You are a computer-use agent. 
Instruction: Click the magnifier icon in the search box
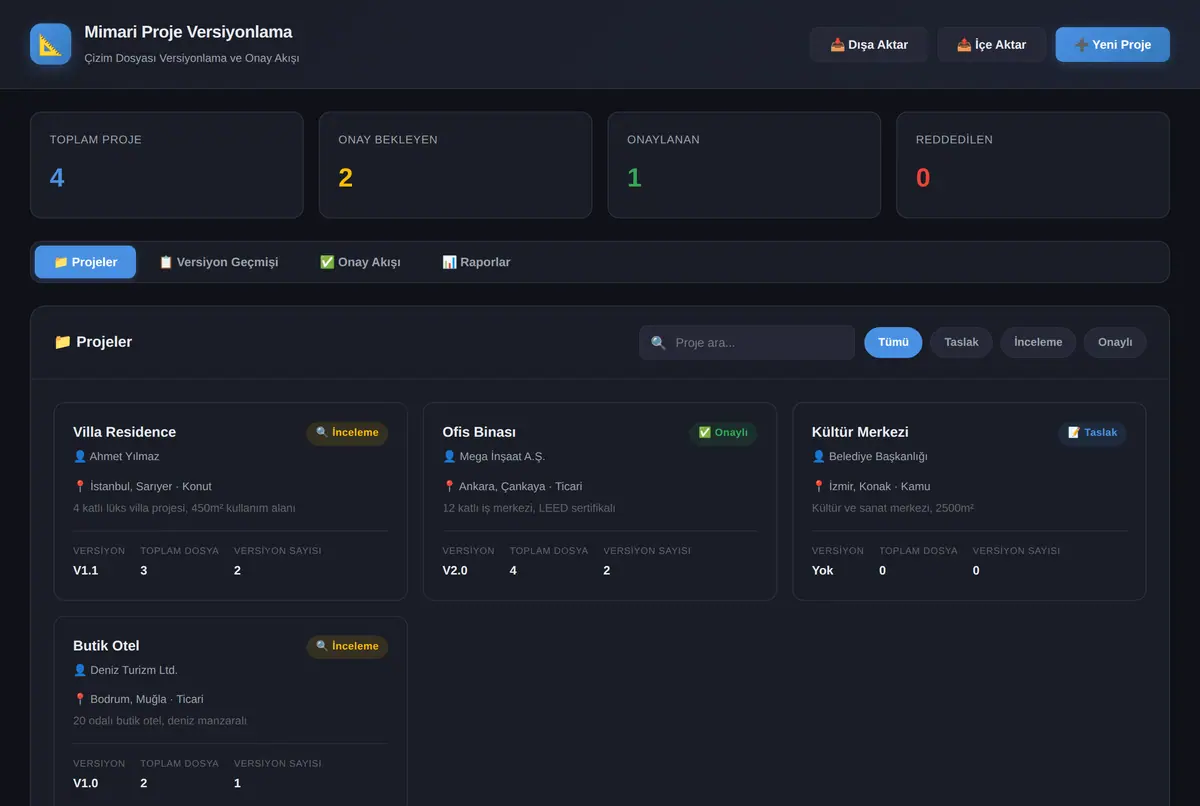[x=658, y=343]
